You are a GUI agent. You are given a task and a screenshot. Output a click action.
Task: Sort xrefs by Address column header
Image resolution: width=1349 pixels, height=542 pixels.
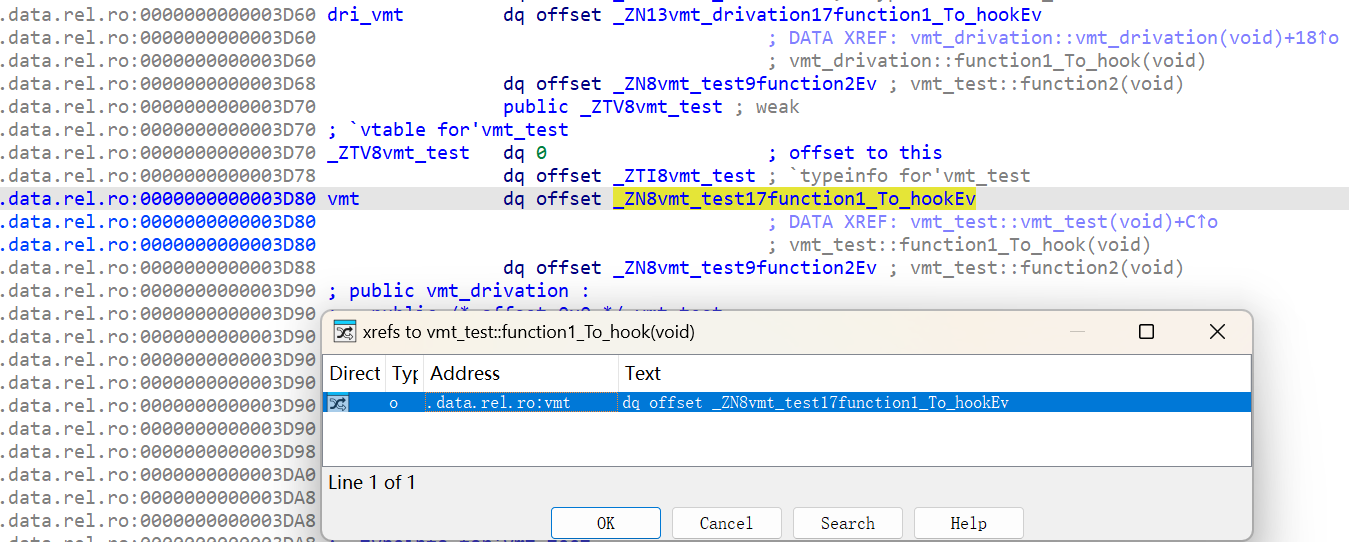click(520, 373)
